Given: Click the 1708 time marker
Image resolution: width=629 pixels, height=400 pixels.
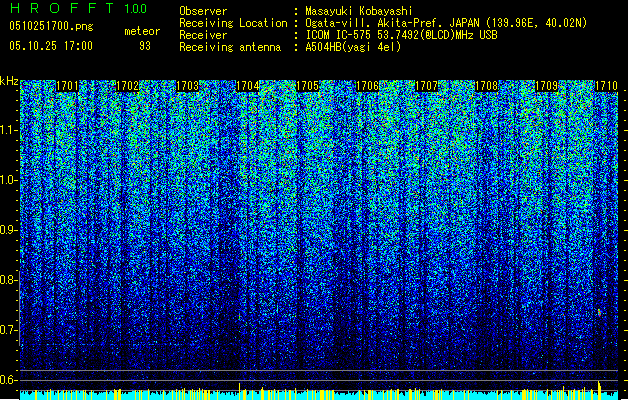Looking at the screenshot, I should 486,86.
